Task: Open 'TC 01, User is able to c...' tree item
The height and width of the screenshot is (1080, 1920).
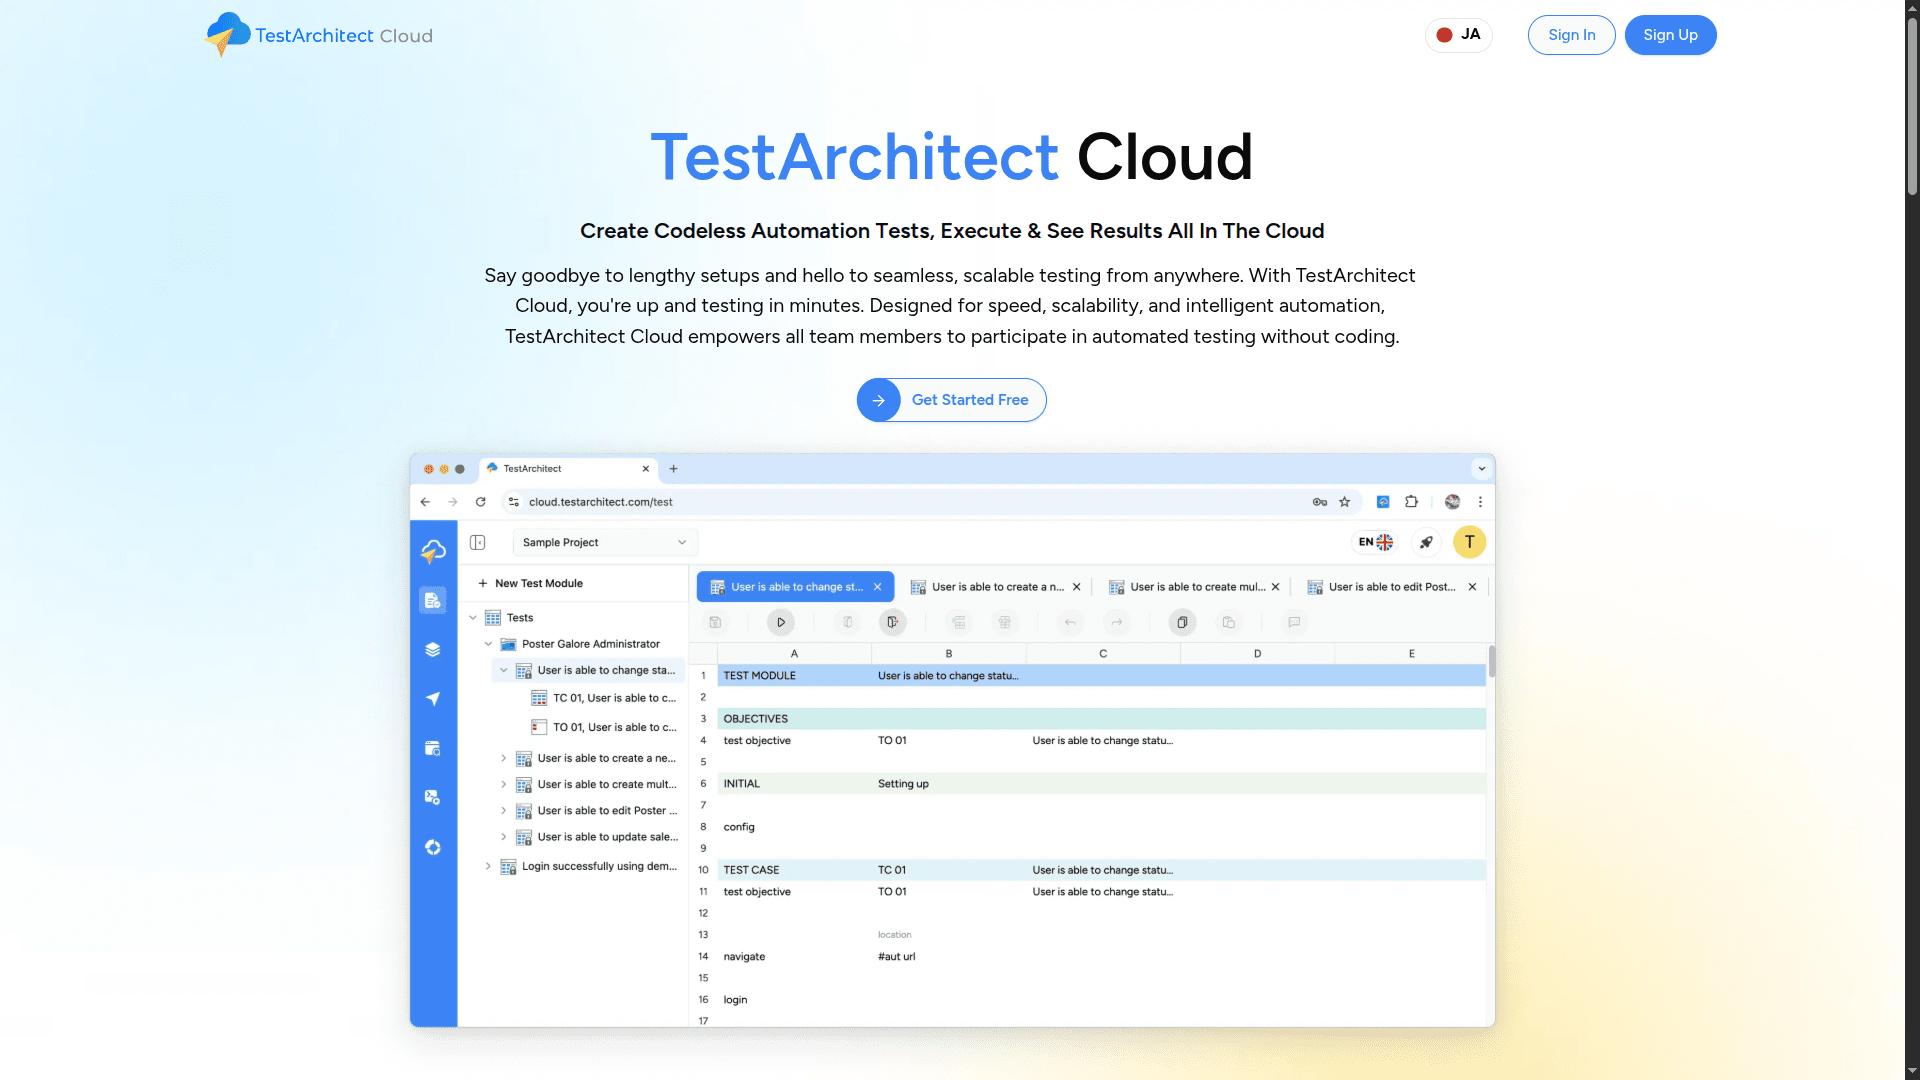Action: (604, 698)
